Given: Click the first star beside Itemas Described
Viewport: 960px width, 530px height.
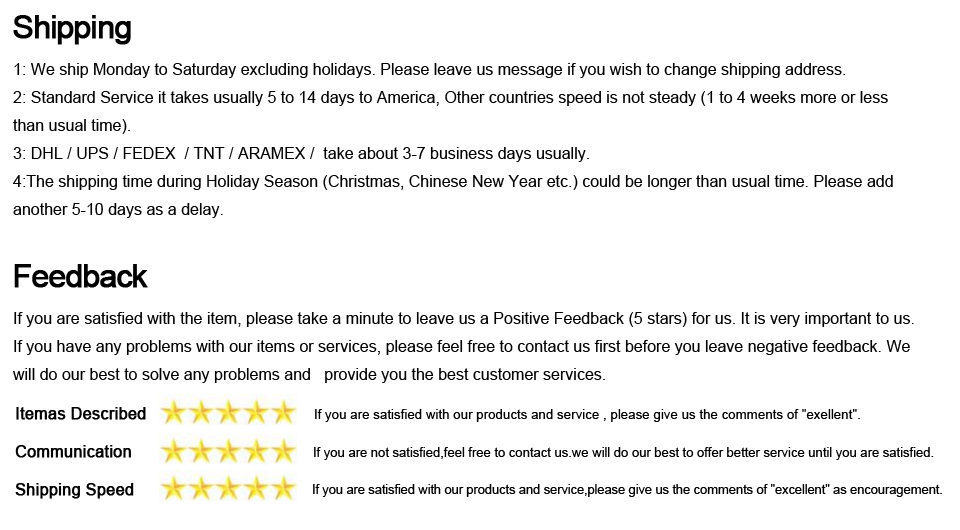Looking at the screenshot, I should (x=175, y=413).
